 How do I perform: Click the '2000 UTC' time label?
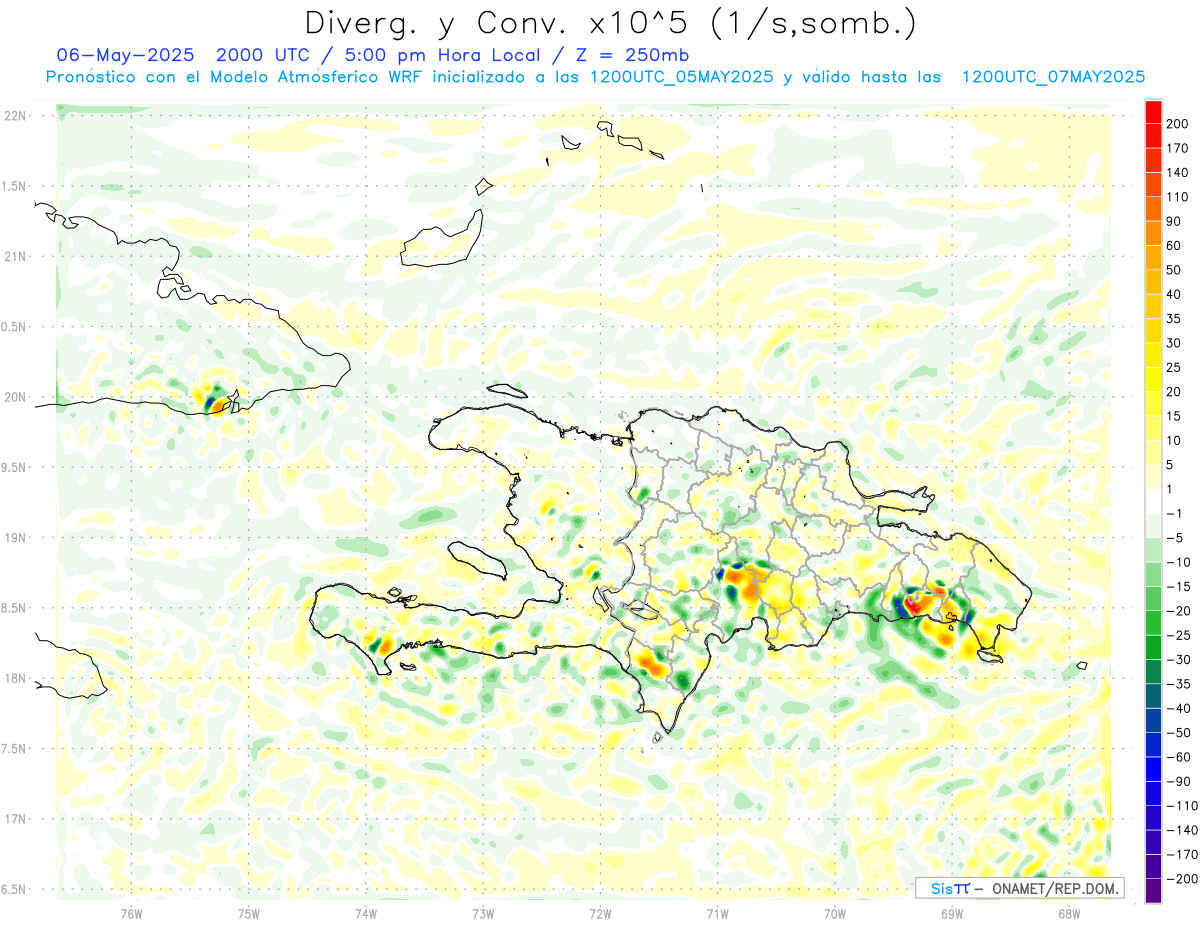click(x=266, y=54)
